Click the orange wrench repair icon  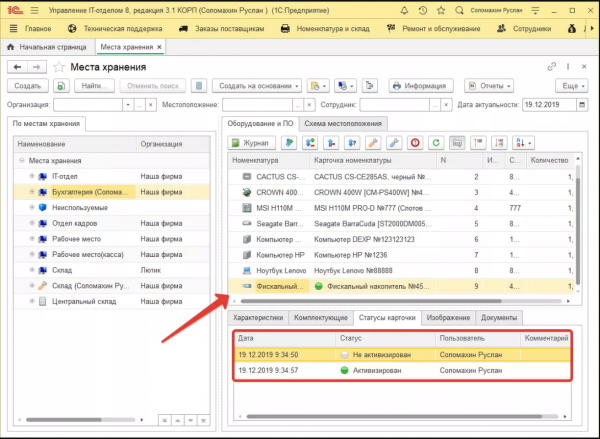pos(373,143)
